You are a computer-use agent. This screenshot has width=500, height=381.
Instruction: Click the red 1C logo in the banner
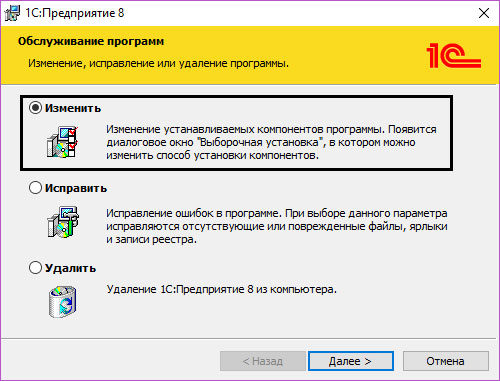click(x=454, y=55)
